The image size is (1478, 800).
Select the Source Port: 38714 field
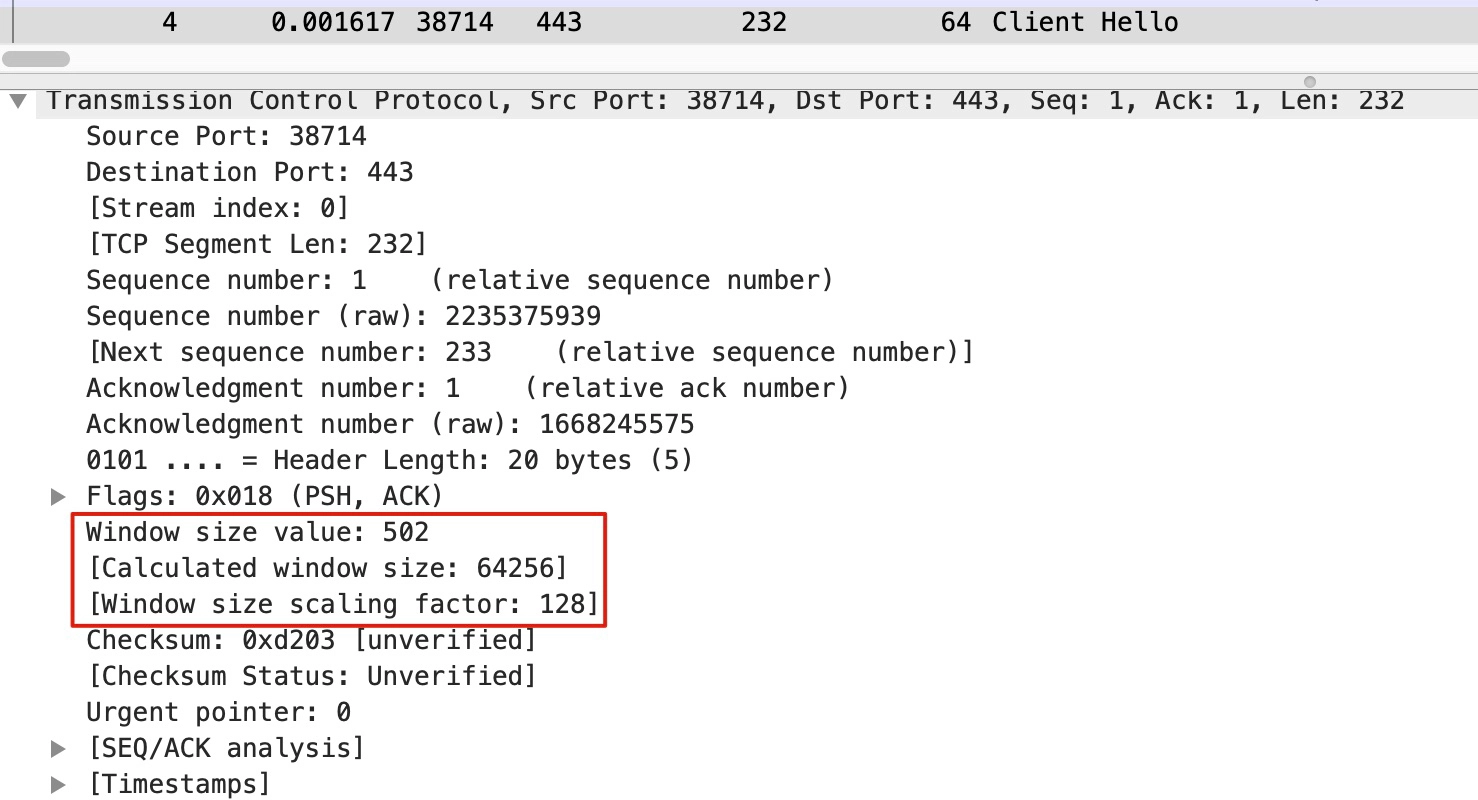coord(227,136)
